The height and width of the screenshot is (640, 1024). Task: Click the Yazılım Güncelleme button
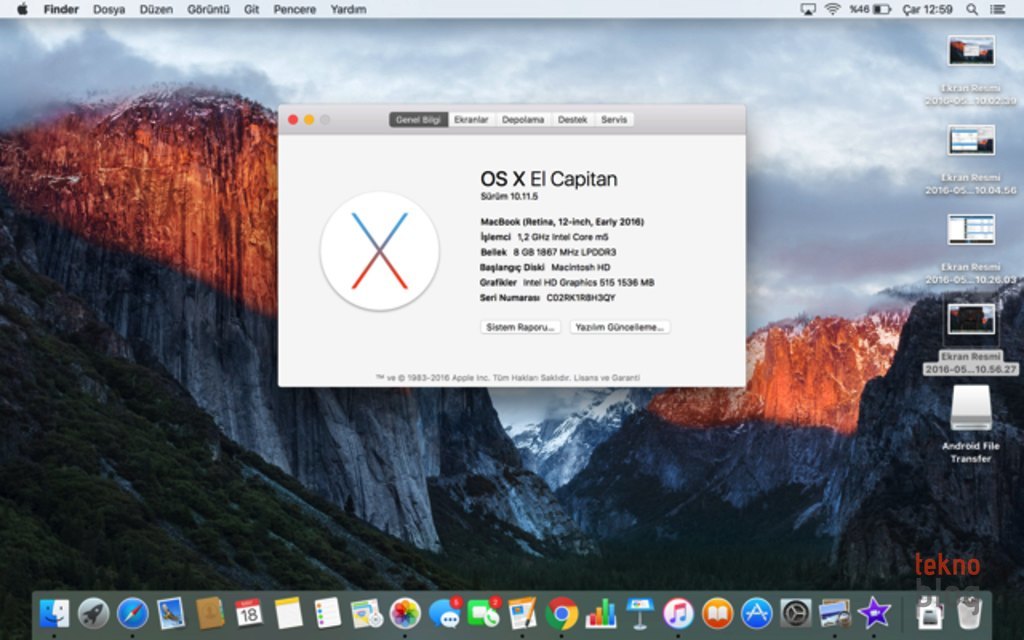click(620, 327)
